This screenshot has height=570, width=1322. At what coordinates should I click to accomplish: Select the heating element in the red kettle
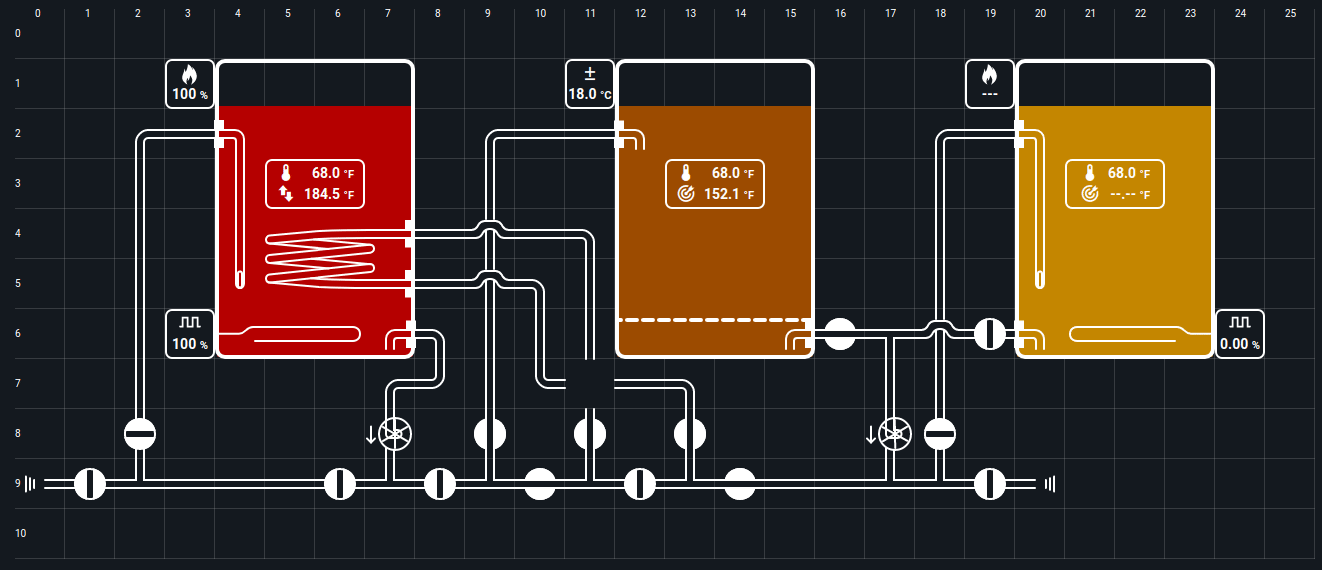point(290,334)
